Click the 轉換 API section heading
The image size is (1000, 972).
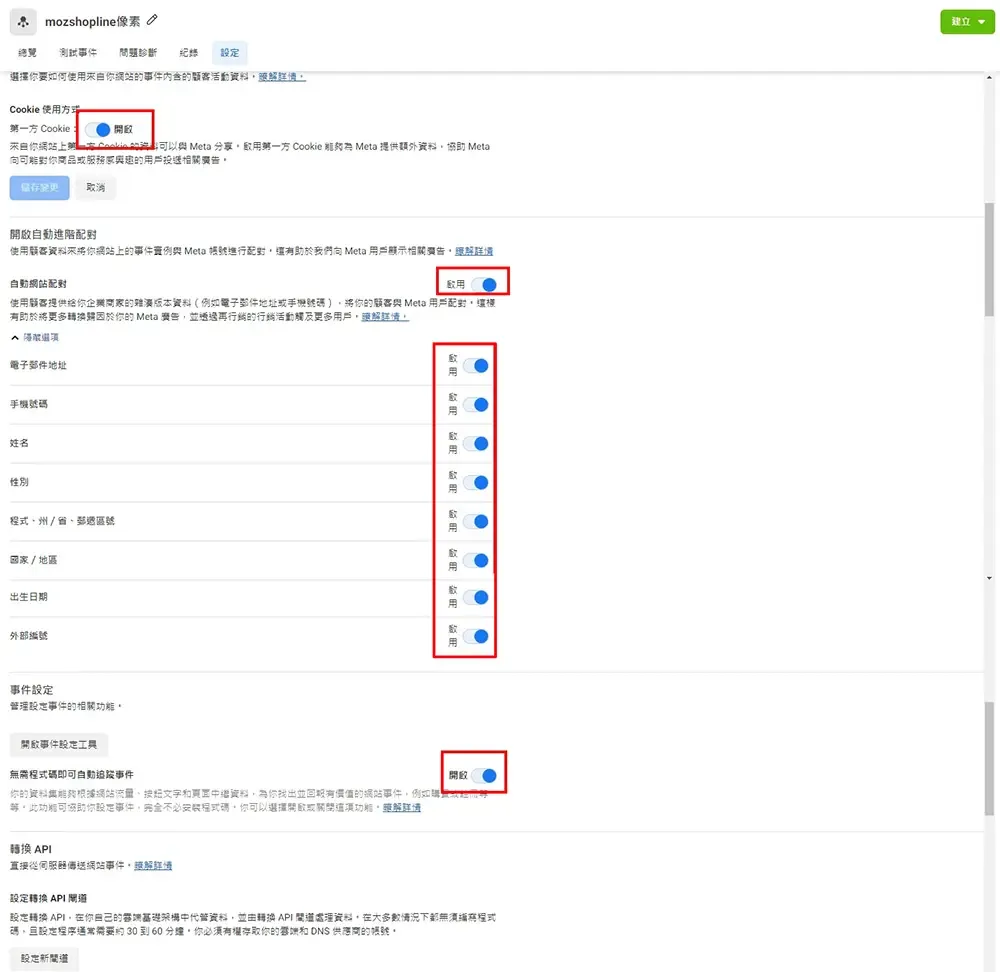[x=31, y=849]
